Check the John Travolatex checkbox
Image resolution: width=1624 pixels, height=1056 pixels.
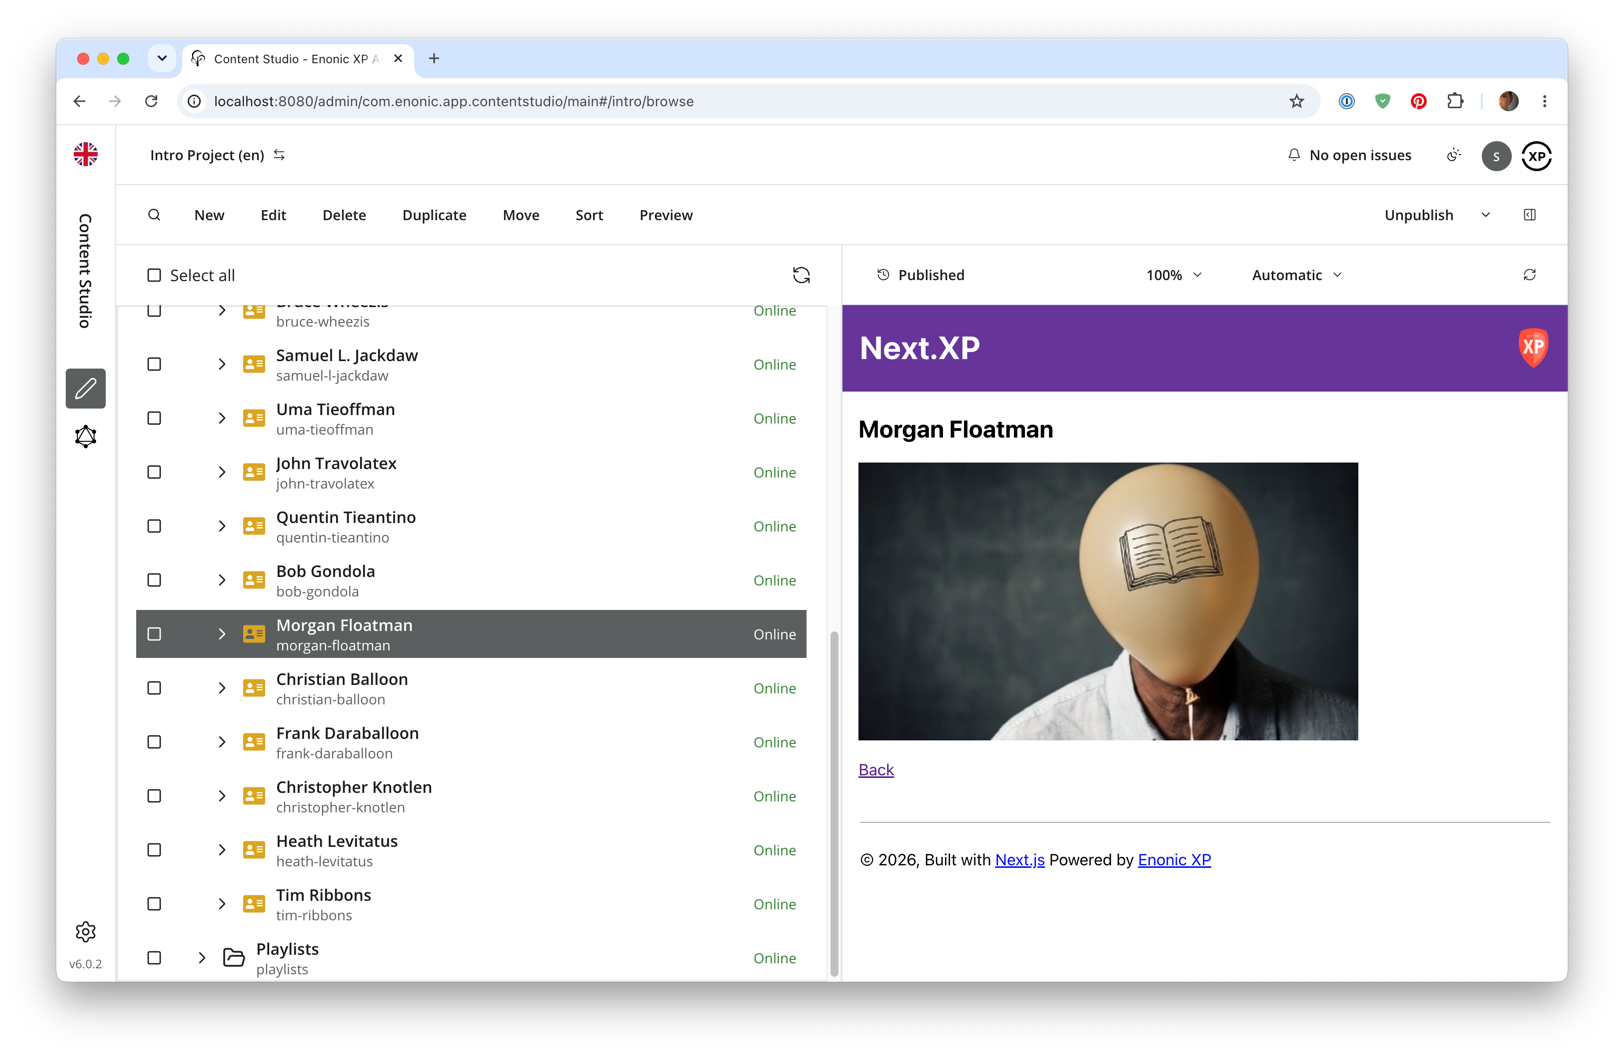[154, 472]
